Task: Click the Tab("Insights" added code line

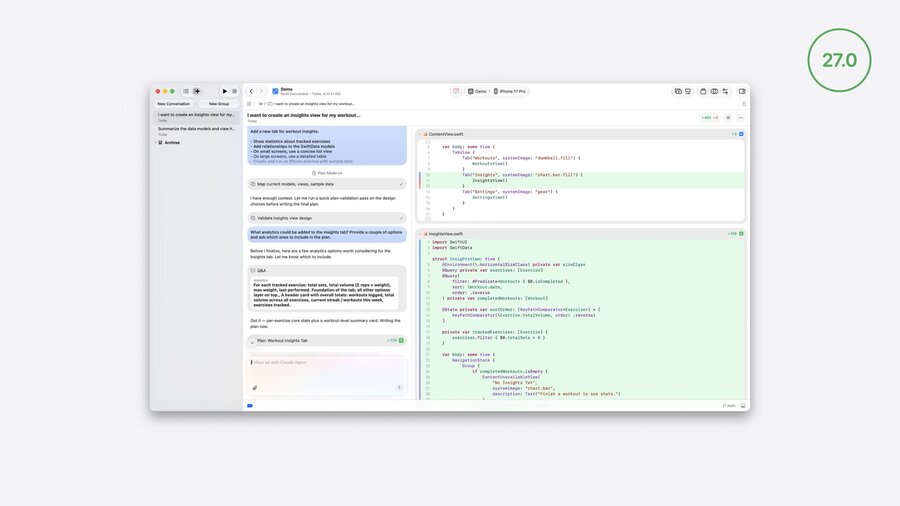Action: (x=522, y=175)
